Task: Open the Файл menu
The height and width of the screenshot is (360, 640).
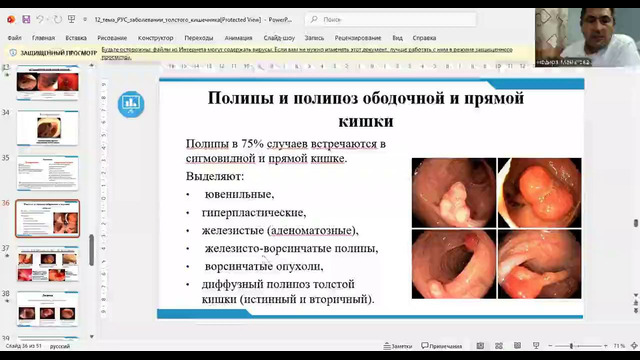Action: (14, 38)
